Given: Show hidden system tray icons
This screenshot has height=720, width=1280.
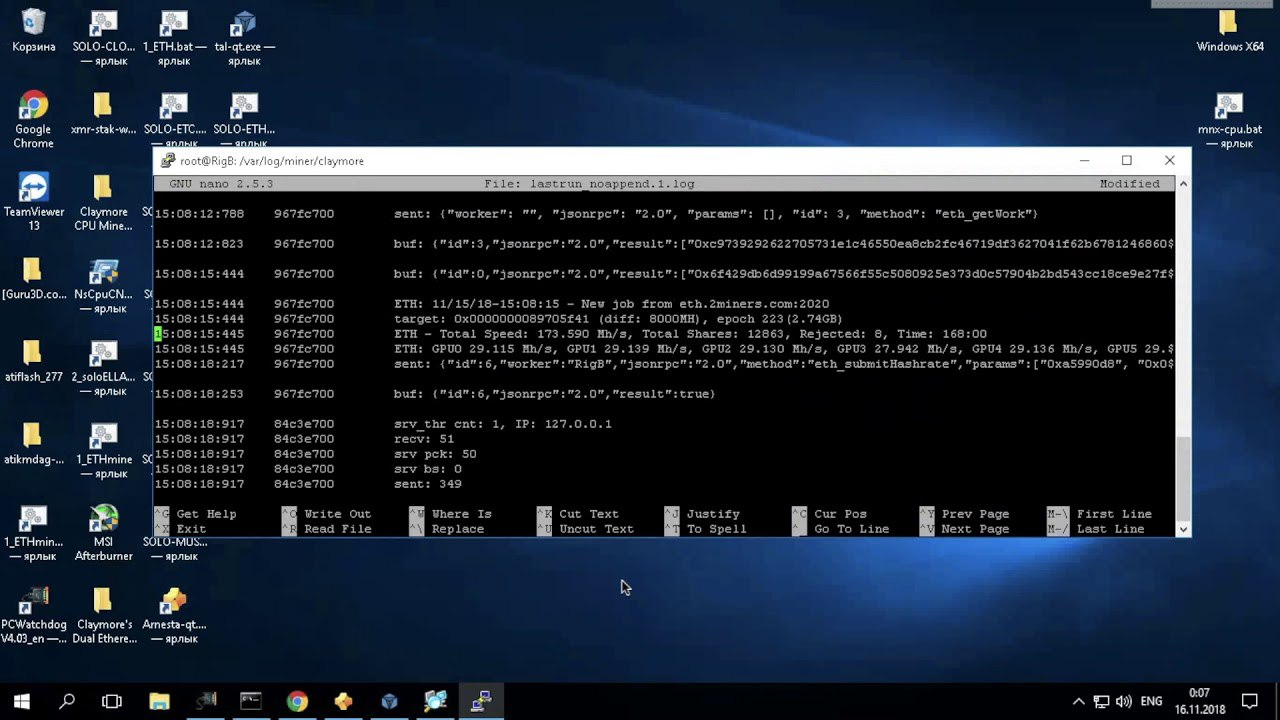Looking at the screenshot, I should 1078,702.
